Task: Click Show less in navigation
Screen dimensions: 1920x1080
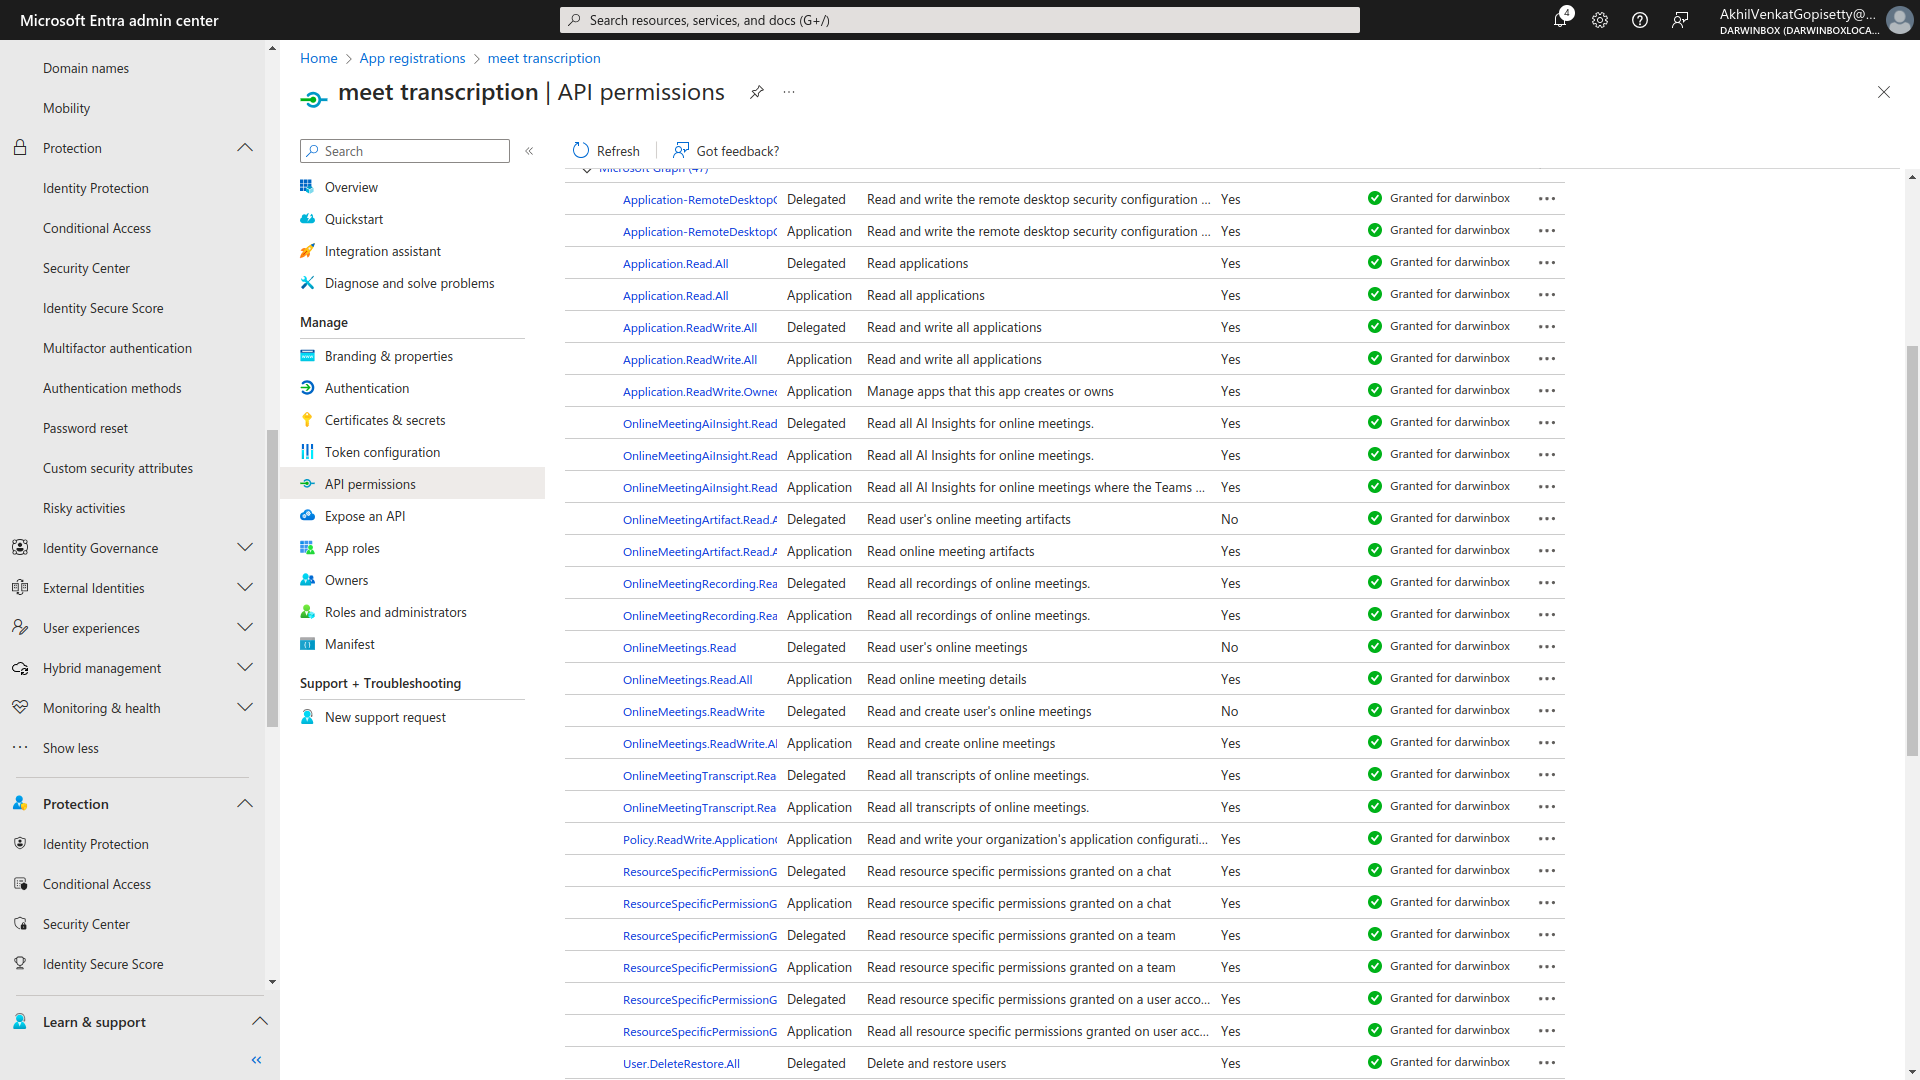Action: click(71, 748)
